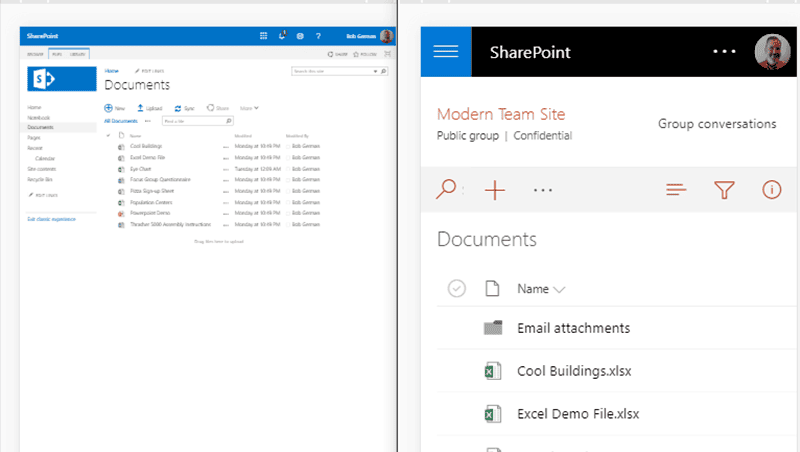Click the user avatar in classic window

pyautogui.click(x=387, y=36)
